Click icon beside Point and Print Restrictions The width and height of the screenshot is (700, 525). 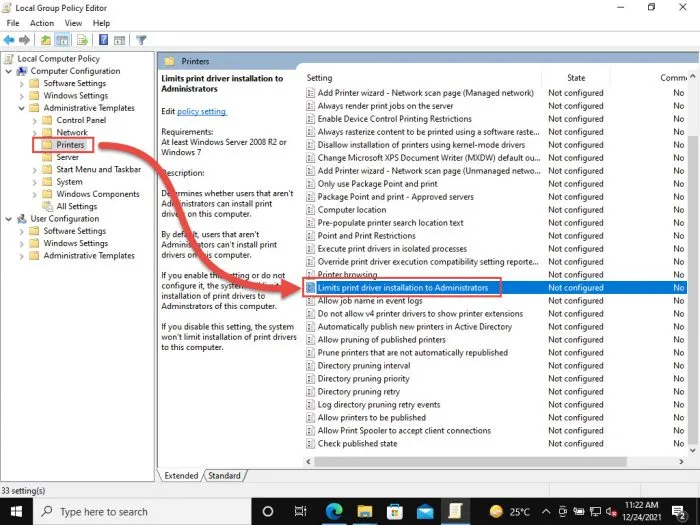pyautogui.click(x=310, y=236)
